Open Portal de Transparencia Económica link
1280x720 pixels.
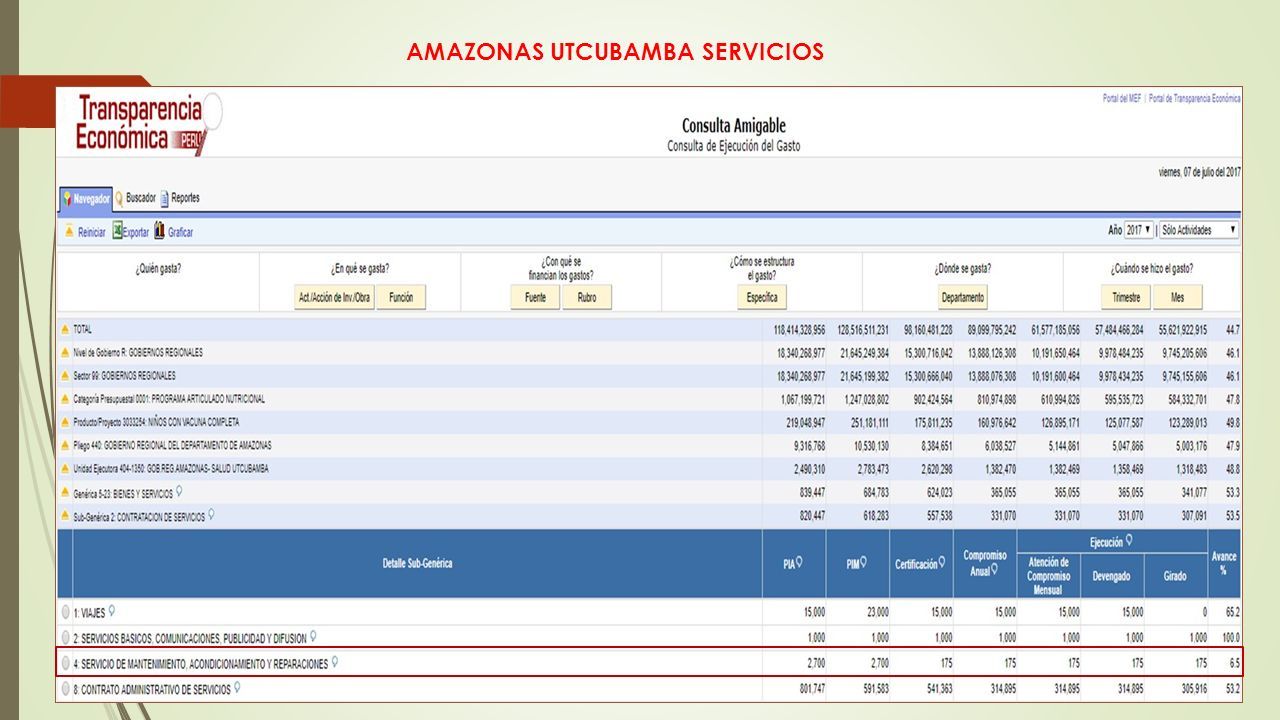click(1195, 98)
